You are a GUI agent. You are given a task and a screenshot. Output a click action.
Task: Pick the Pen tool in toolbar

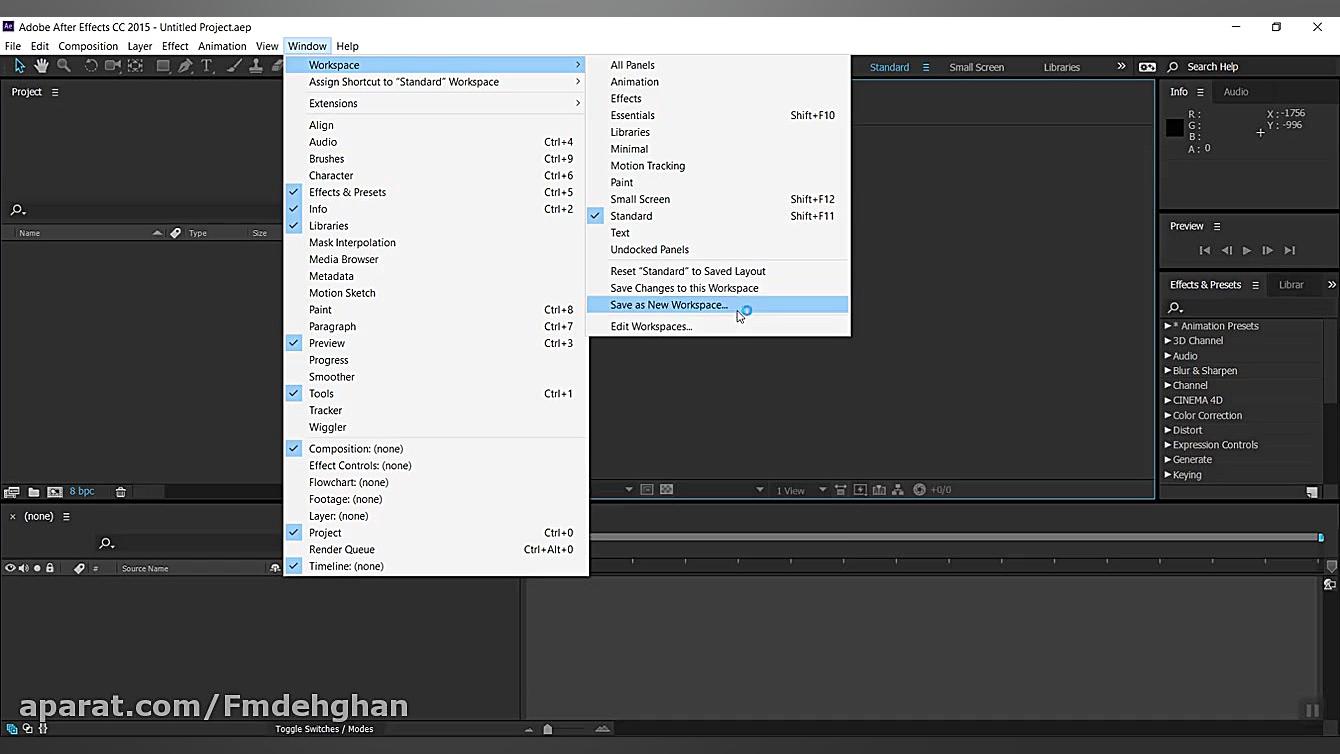(x=185, y=66)
